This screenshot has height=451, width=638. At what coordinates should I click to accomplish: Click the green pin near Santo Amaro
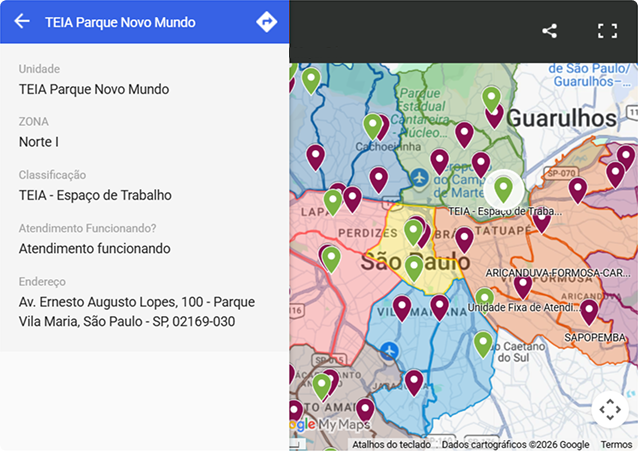[321, 387]
